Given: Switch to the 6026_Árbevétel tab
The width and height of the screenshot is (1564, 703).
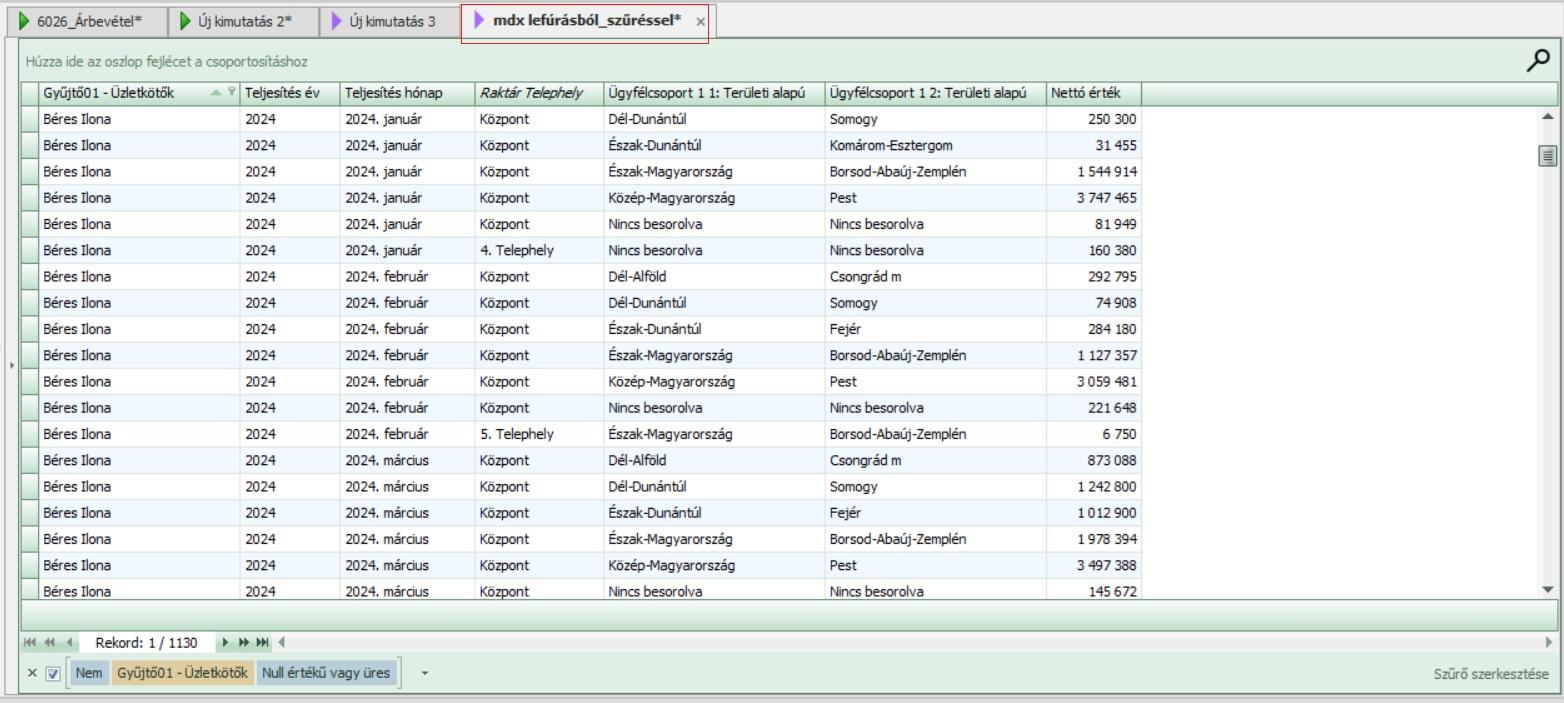Looking at the screenshot, I should point(88,21).
